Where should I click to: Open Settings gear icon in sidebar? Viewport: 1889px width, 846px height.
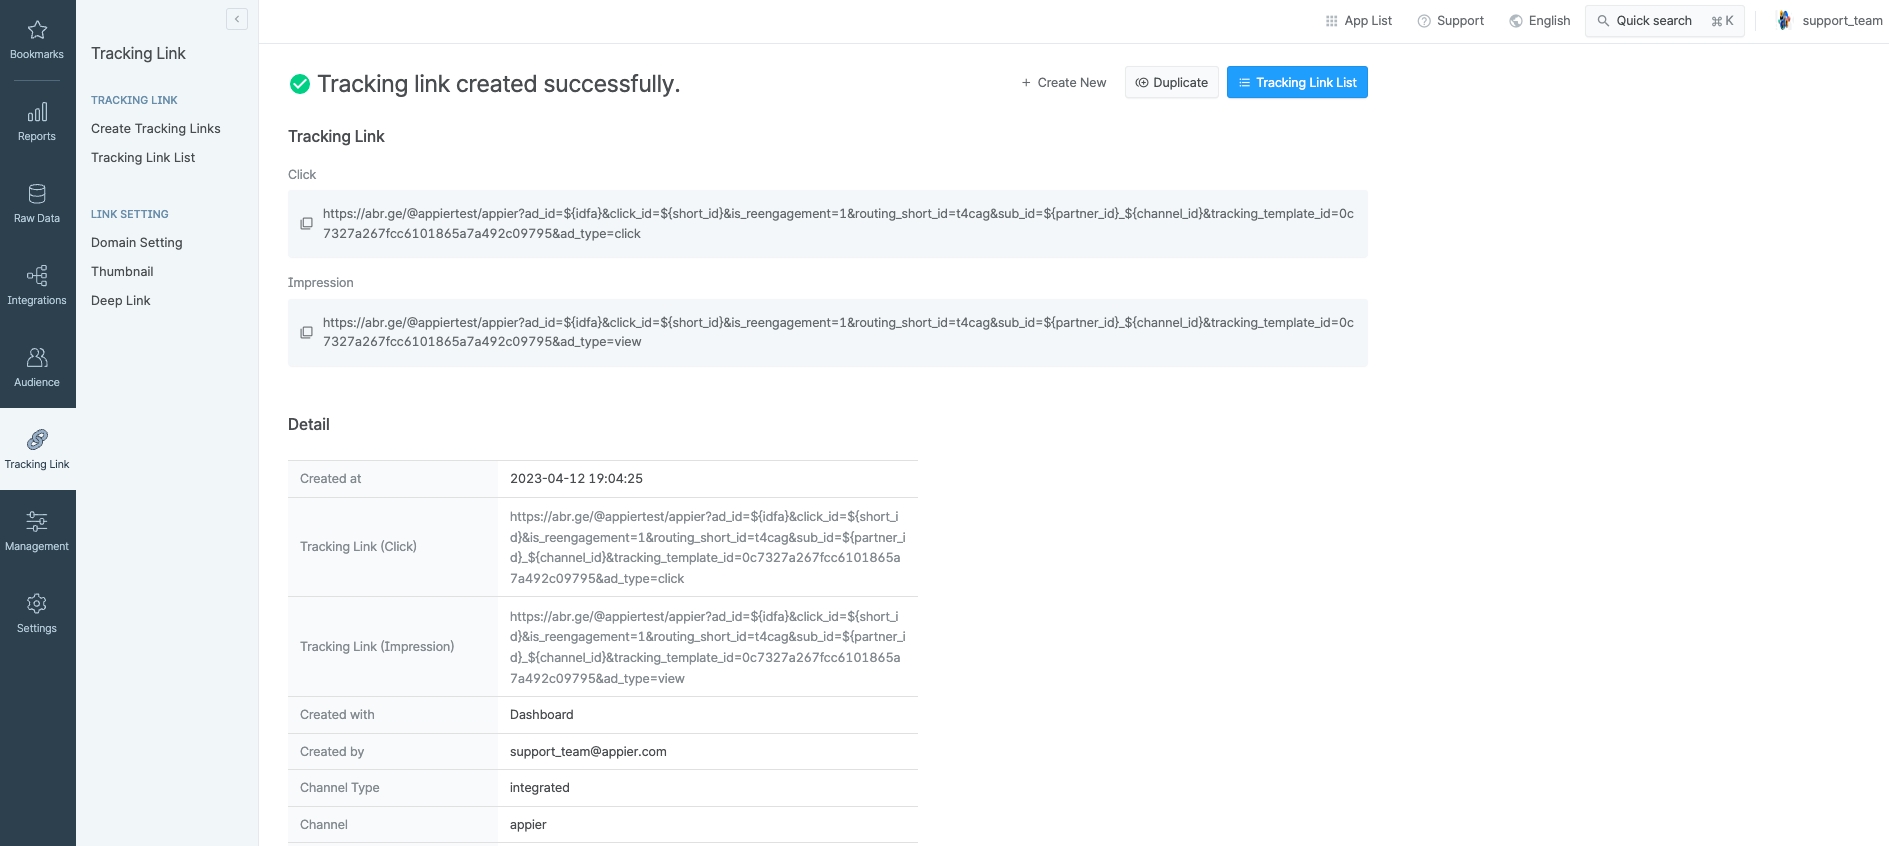click(37, 605)
